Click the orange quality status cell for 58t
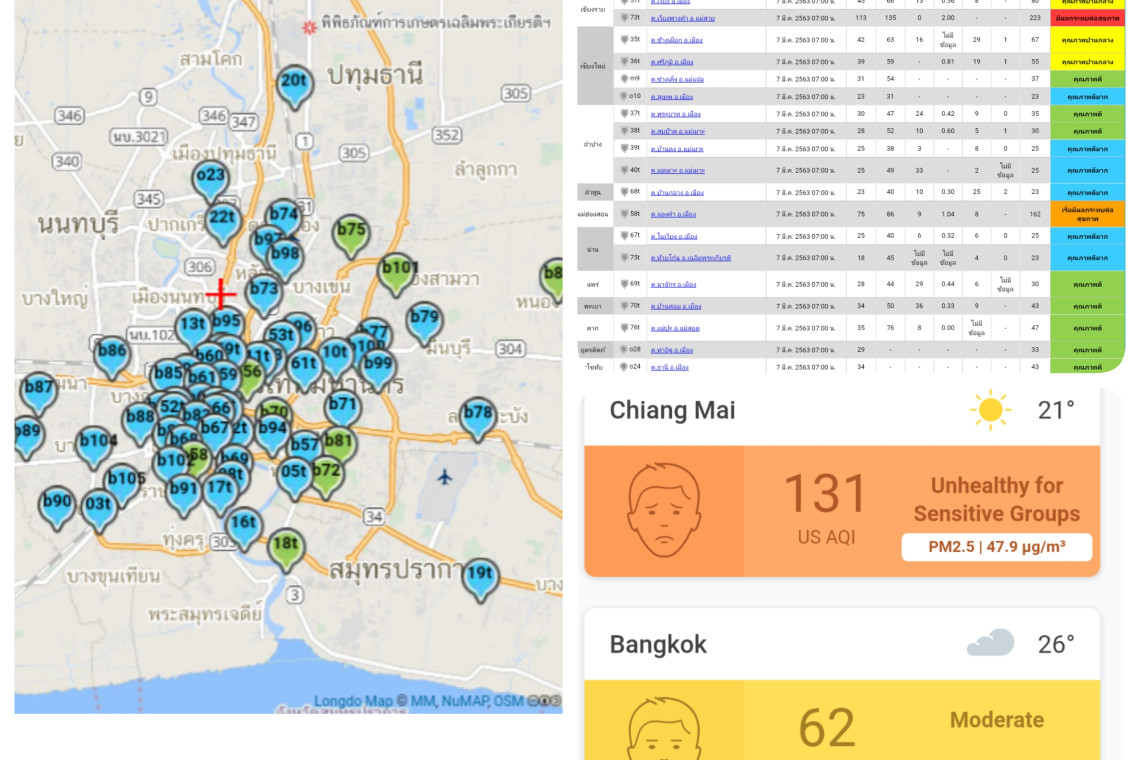The image size is (1140, 760). (x=1087, y=214)
